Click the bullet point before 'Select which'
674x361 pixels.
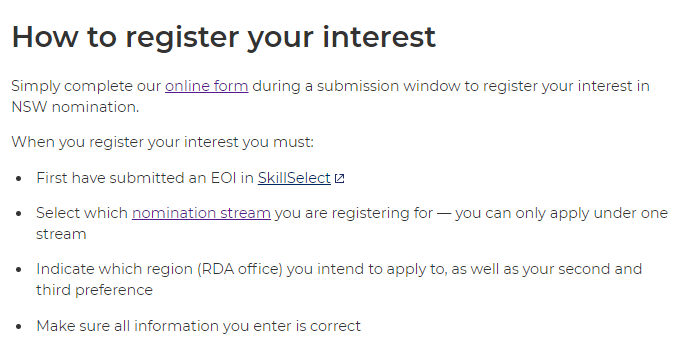tap(18, 214)
